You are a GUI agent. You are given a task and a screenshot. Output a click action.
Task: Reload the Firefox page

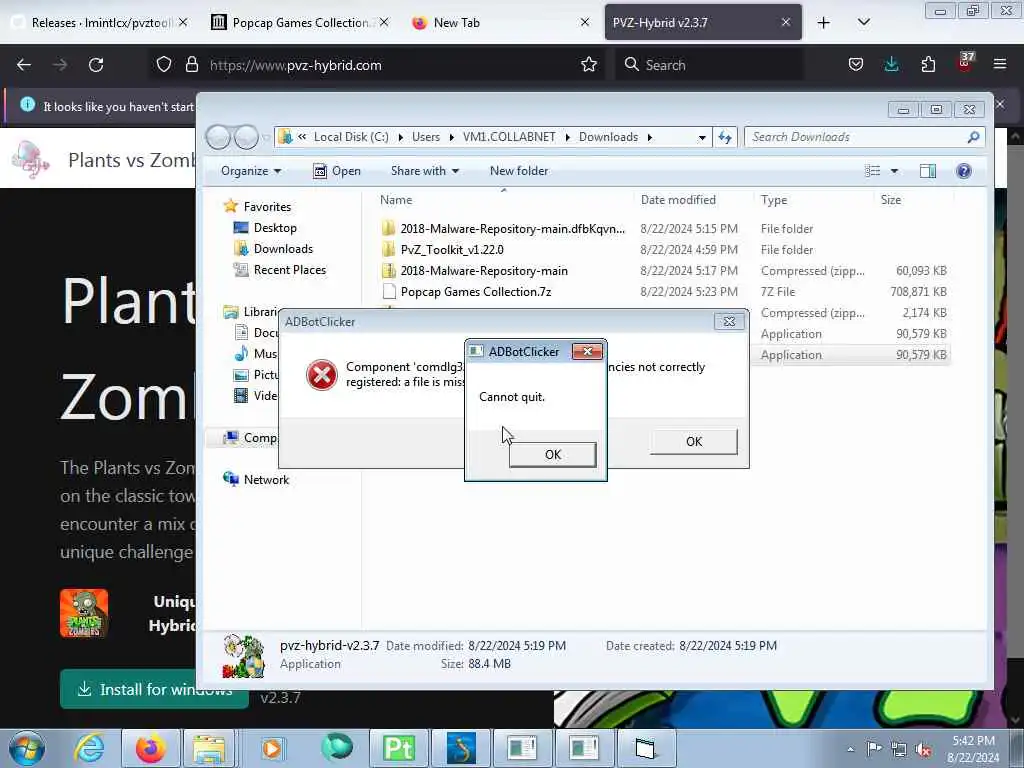coord(96,65)
